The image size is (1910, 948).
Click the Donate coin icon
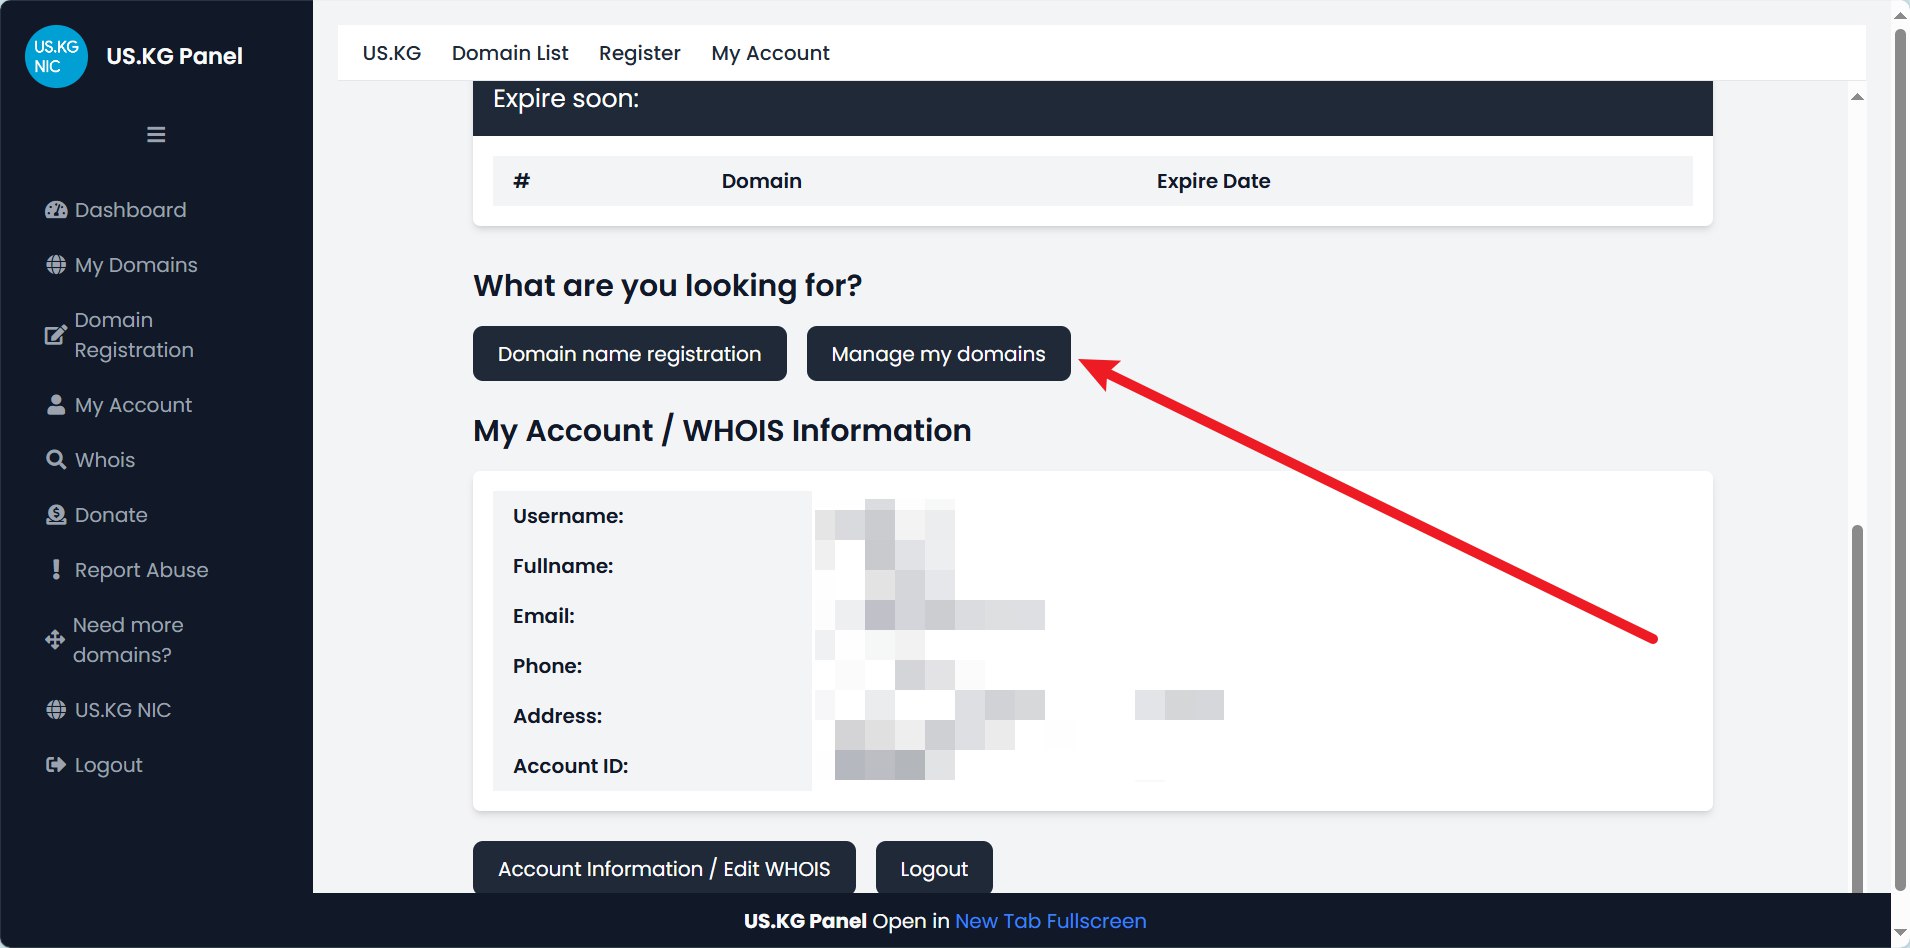pos(56,515)
